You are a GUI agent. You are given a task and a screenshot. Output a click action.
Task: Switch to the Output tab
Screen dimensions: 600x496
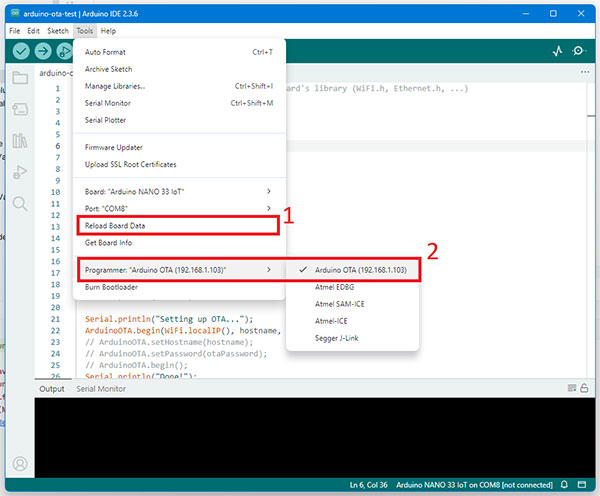pyautogui.click(x=52, y=389)
